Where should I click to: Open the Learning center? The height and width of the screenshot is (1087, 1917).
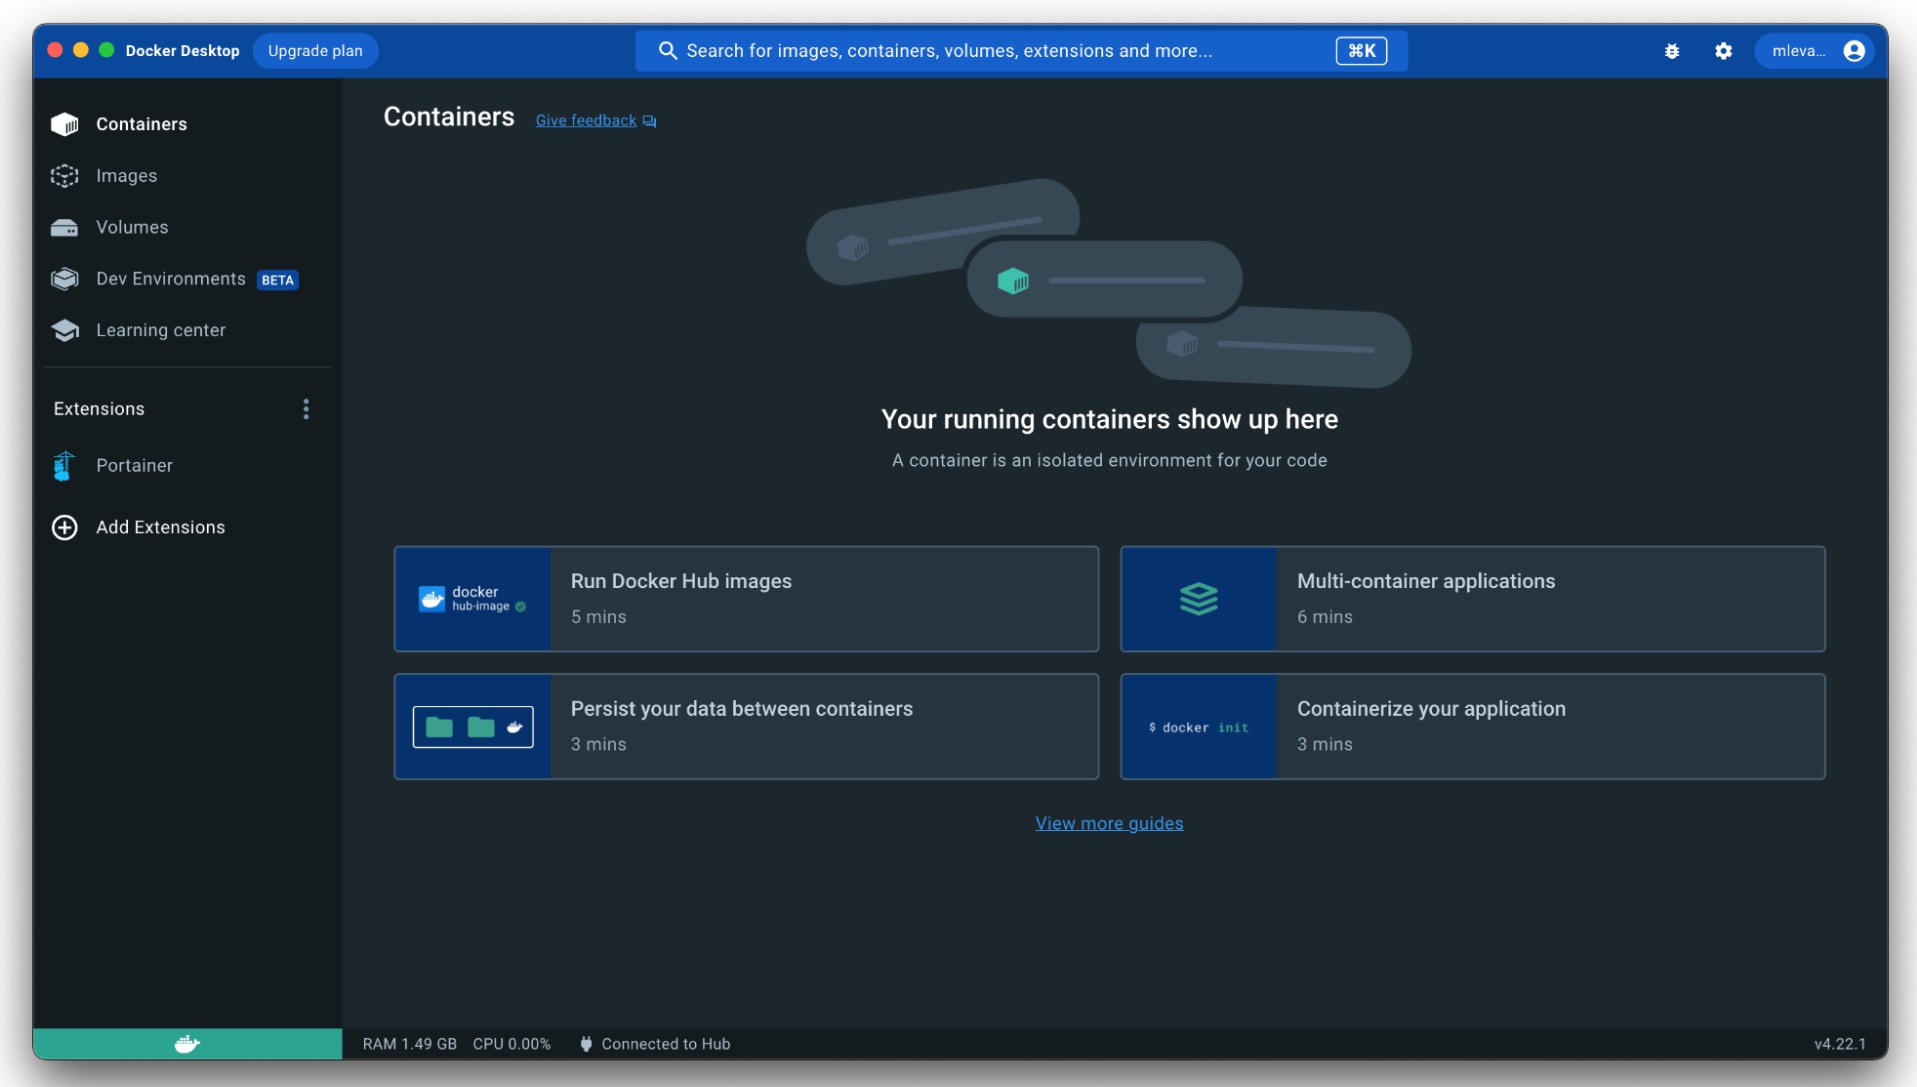pos(161,330)
